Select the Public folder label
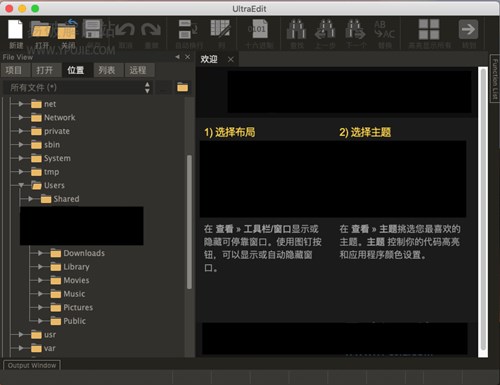500x385 pixels. click(x=75, y=321)
